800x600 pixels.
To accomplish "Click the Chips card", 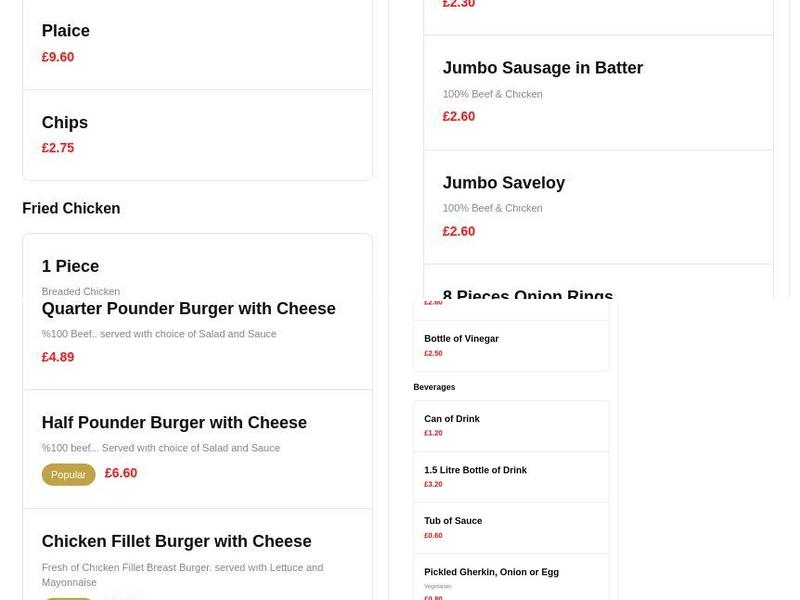I will point(64,122).
